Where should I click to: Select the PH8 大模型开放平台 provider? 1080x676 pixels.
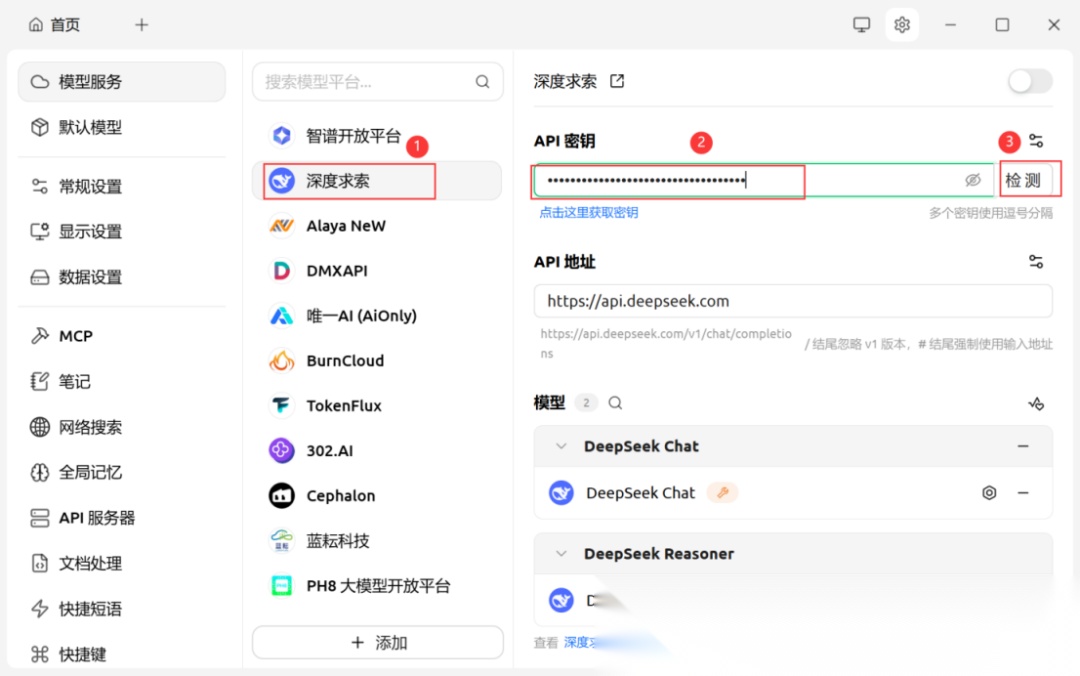click(377, 586)
